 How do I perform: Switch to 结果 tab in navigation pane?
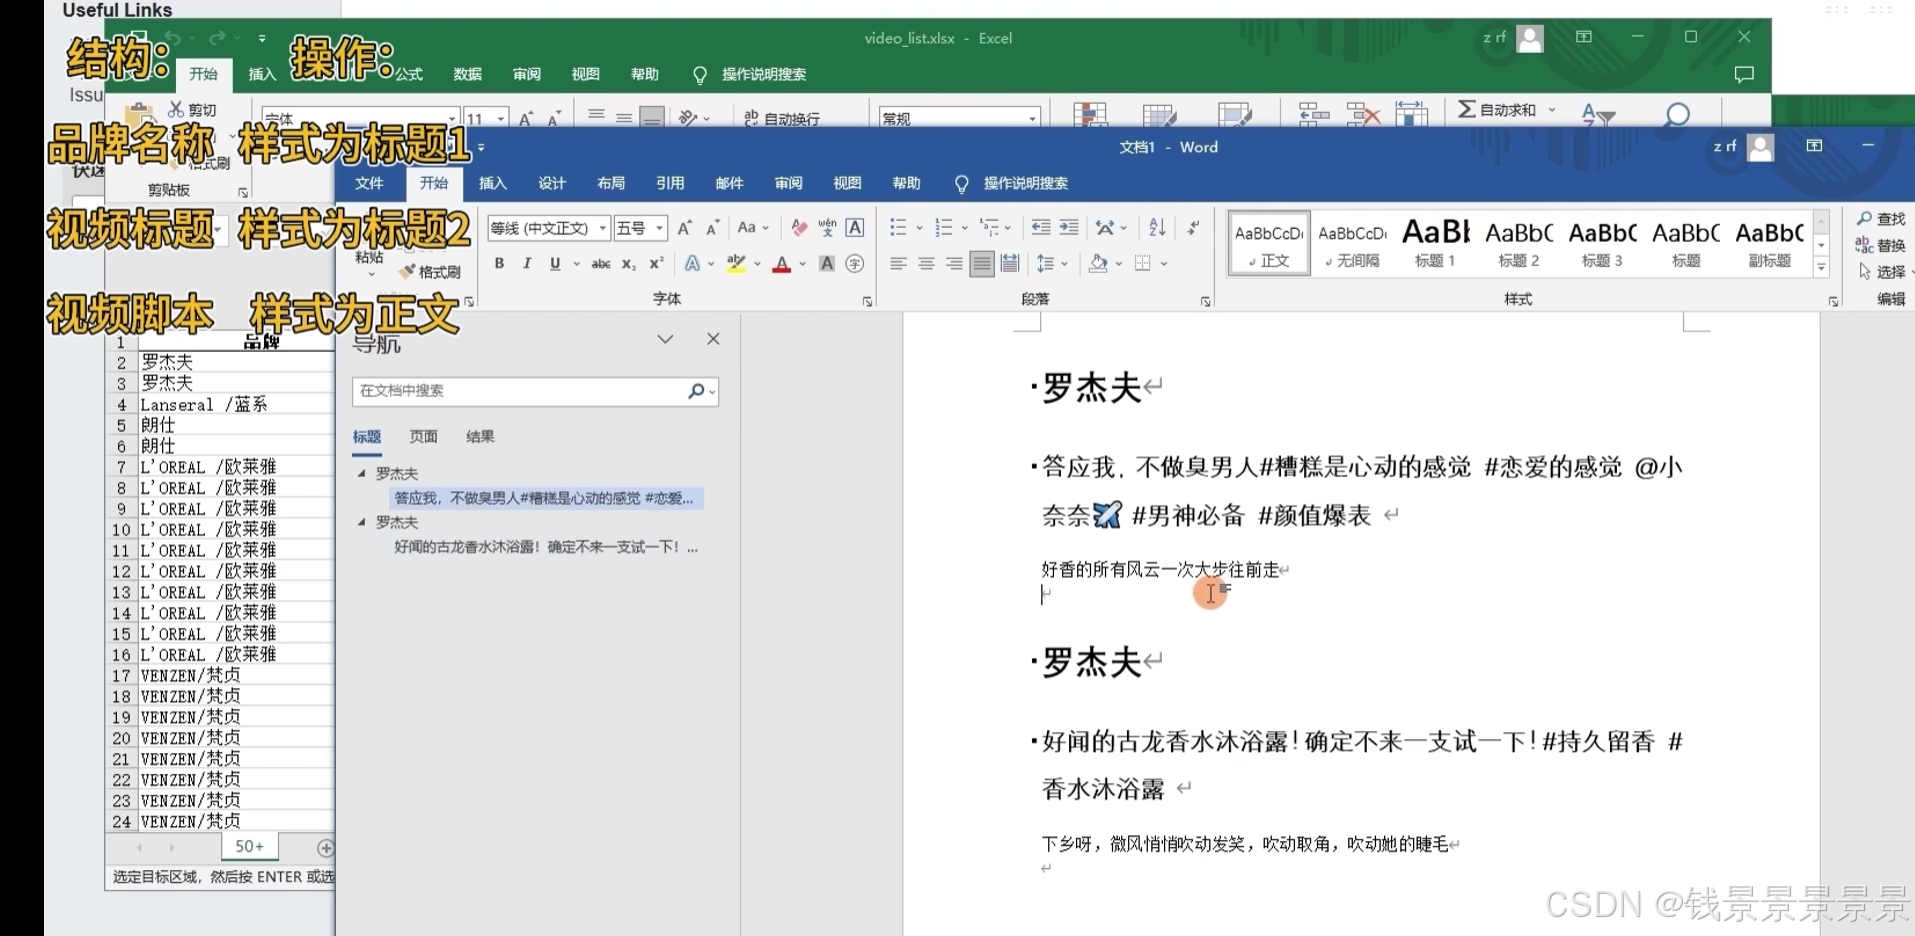point(480,436)
